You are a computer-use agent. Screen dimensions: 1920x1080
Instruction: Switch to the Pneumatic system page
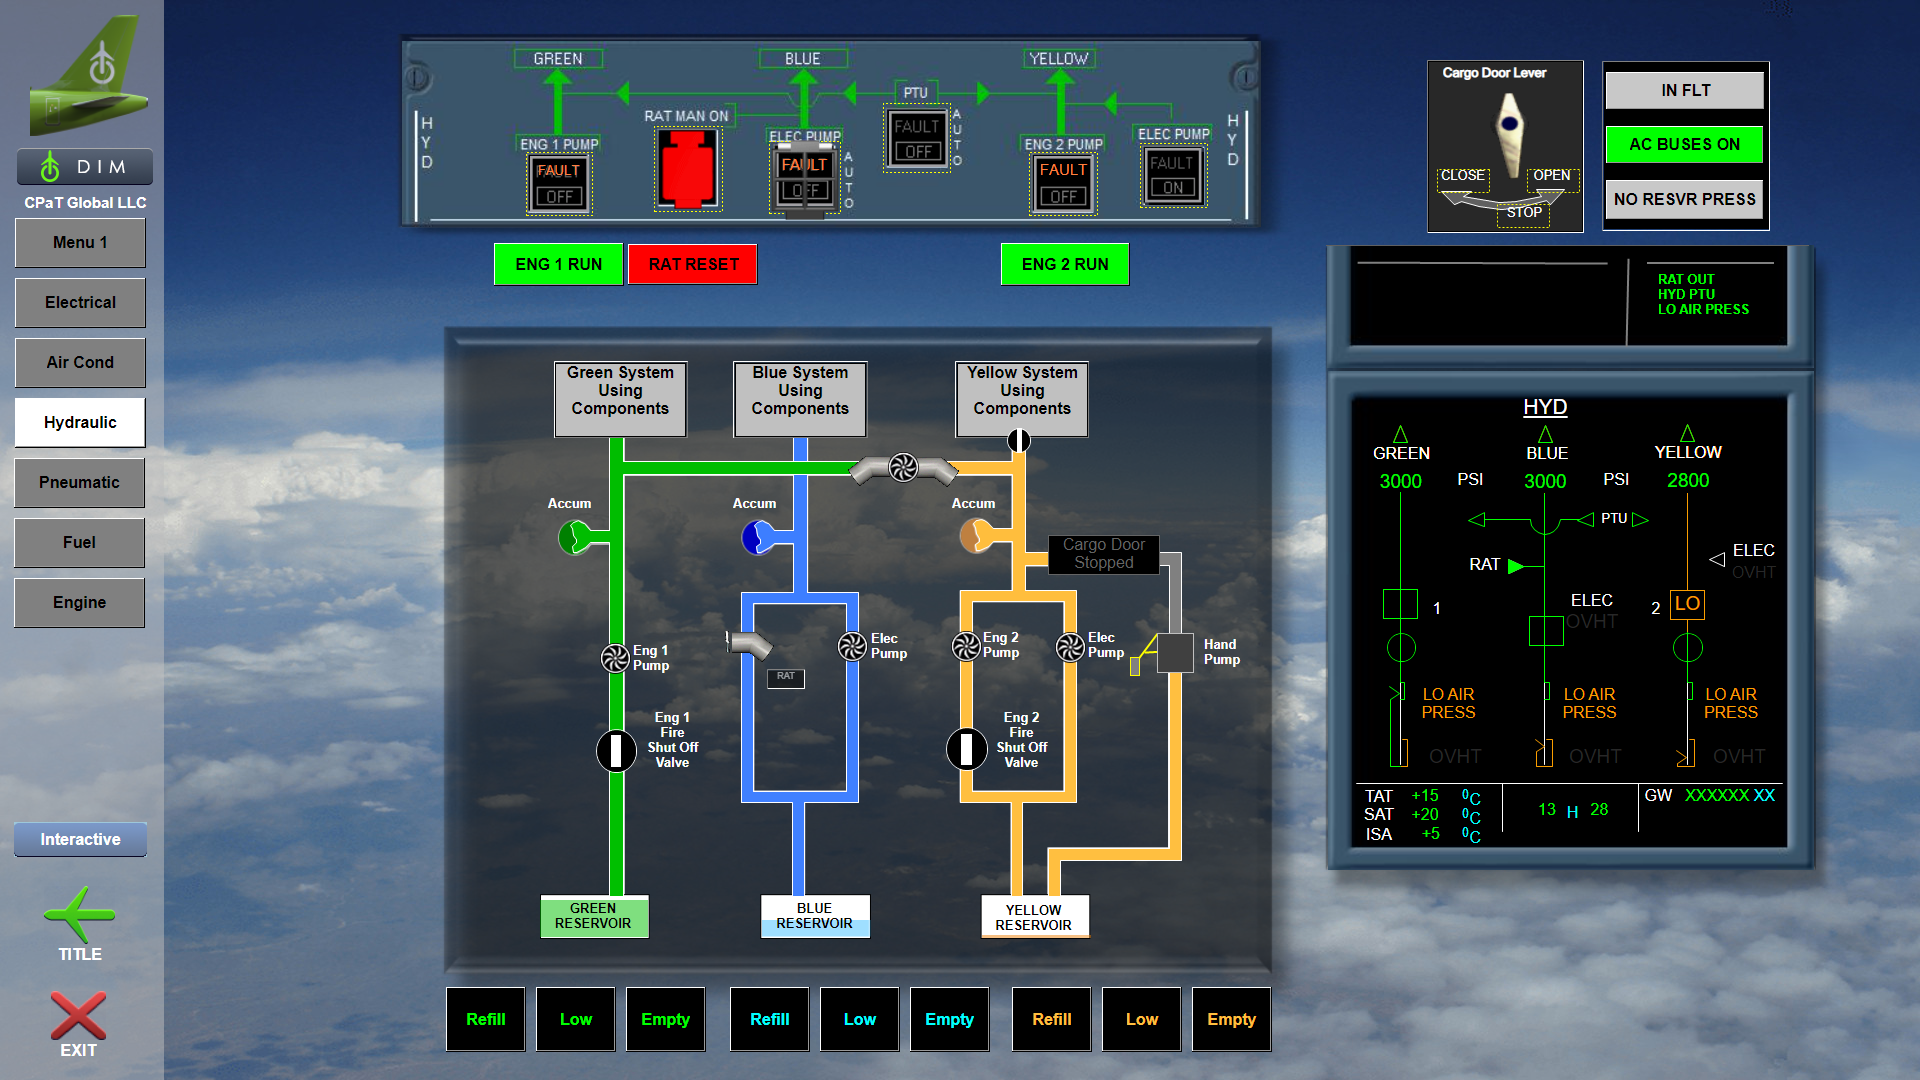[80, 482]
